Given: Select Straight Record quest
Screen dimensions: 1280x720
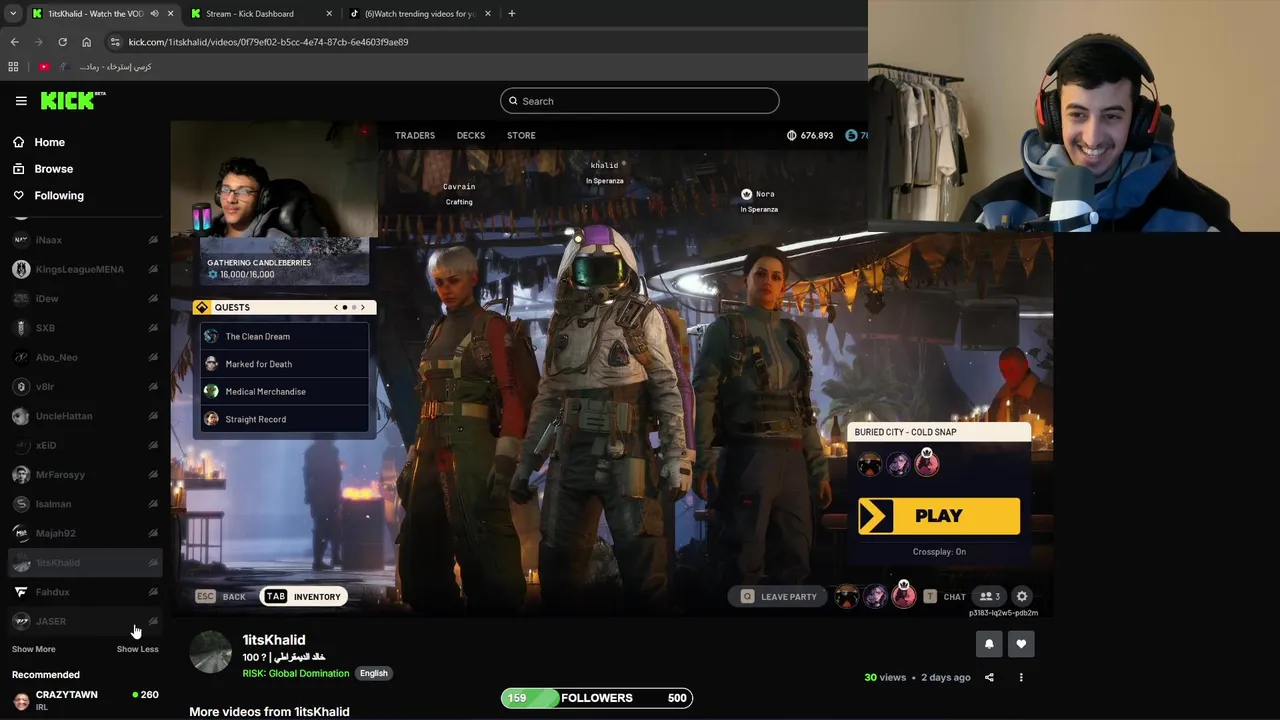Looking at the screenshot, I should [284, 419].
